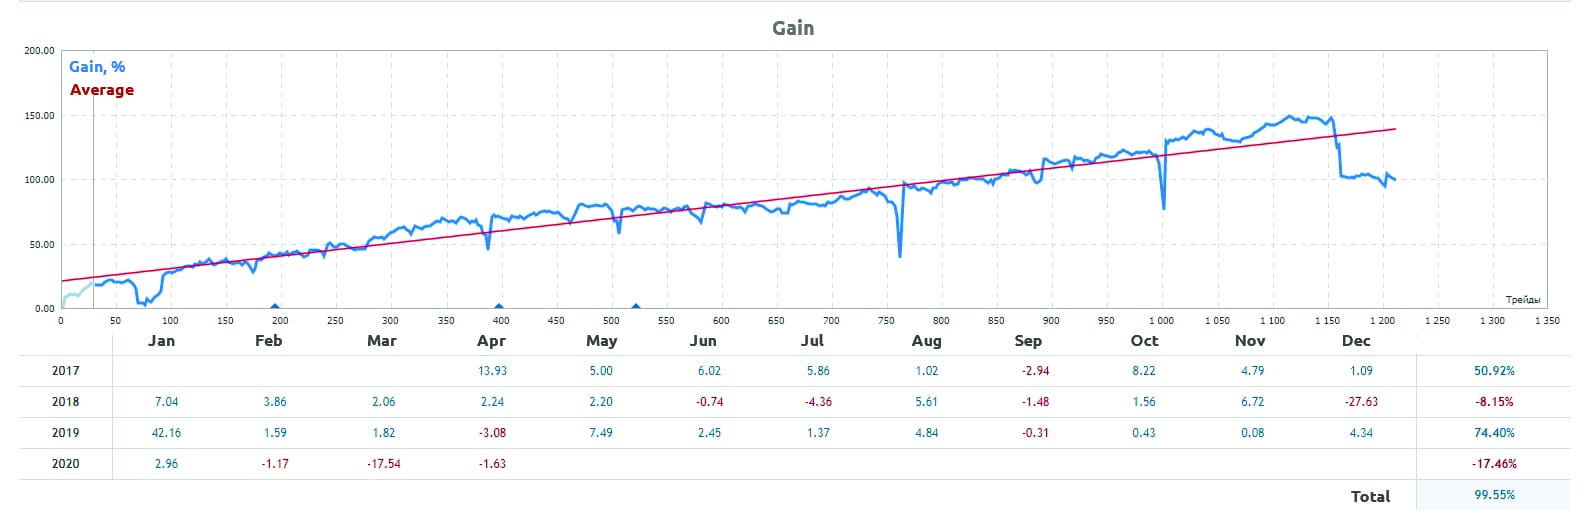1586x523 pixels.
Task: Click the "Gain" chart title
Action: 793,28
